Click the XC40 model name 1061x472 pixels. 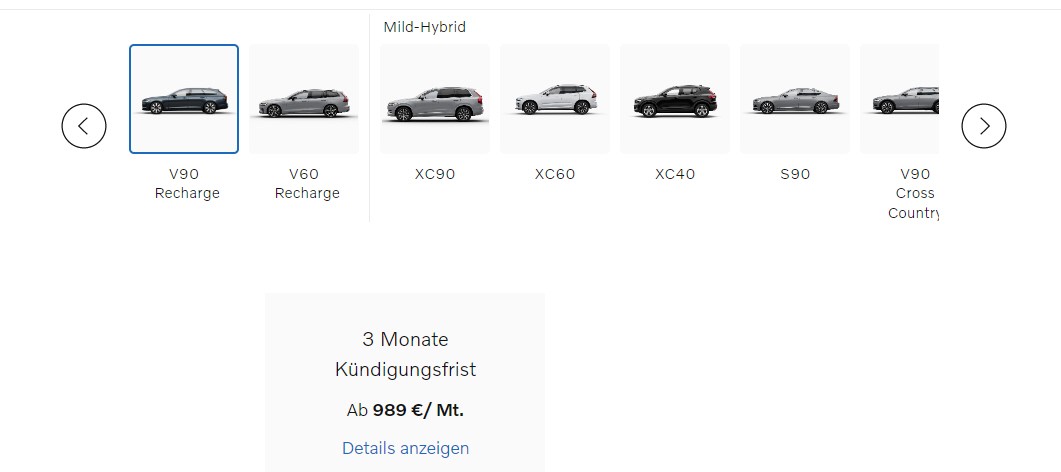(675, 174)
